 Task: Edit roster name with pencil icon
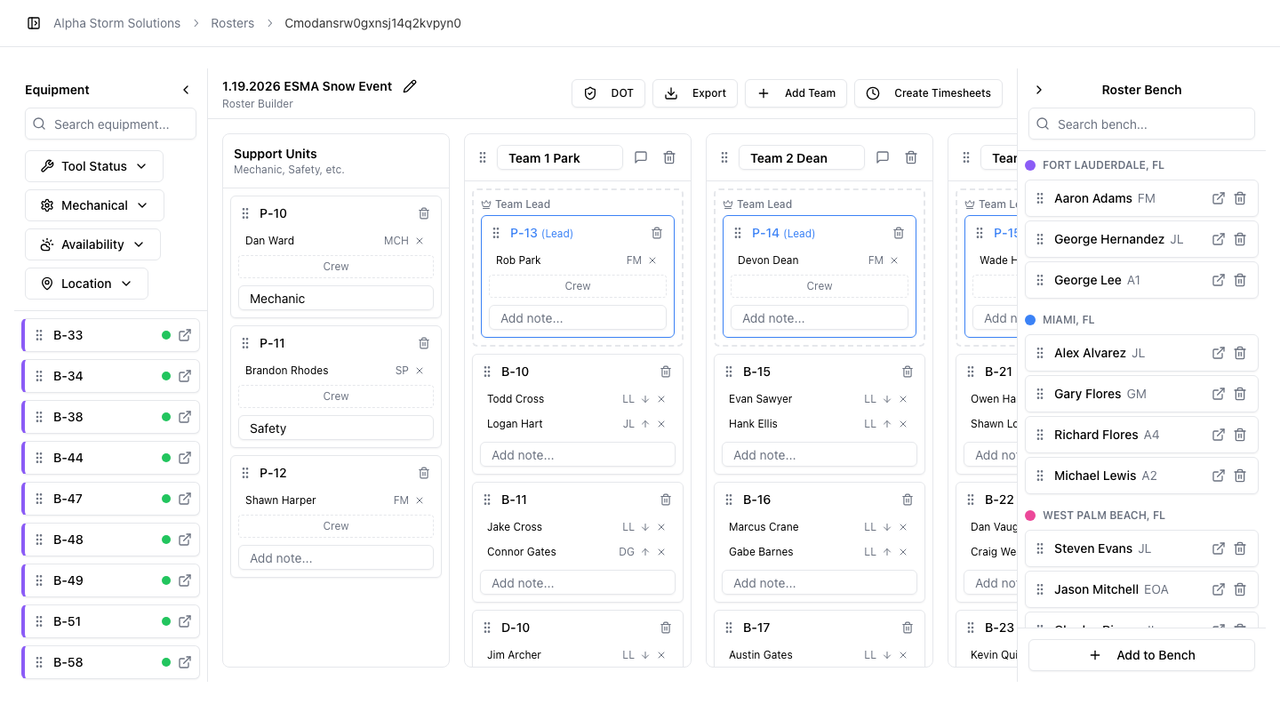pos(410,87)
